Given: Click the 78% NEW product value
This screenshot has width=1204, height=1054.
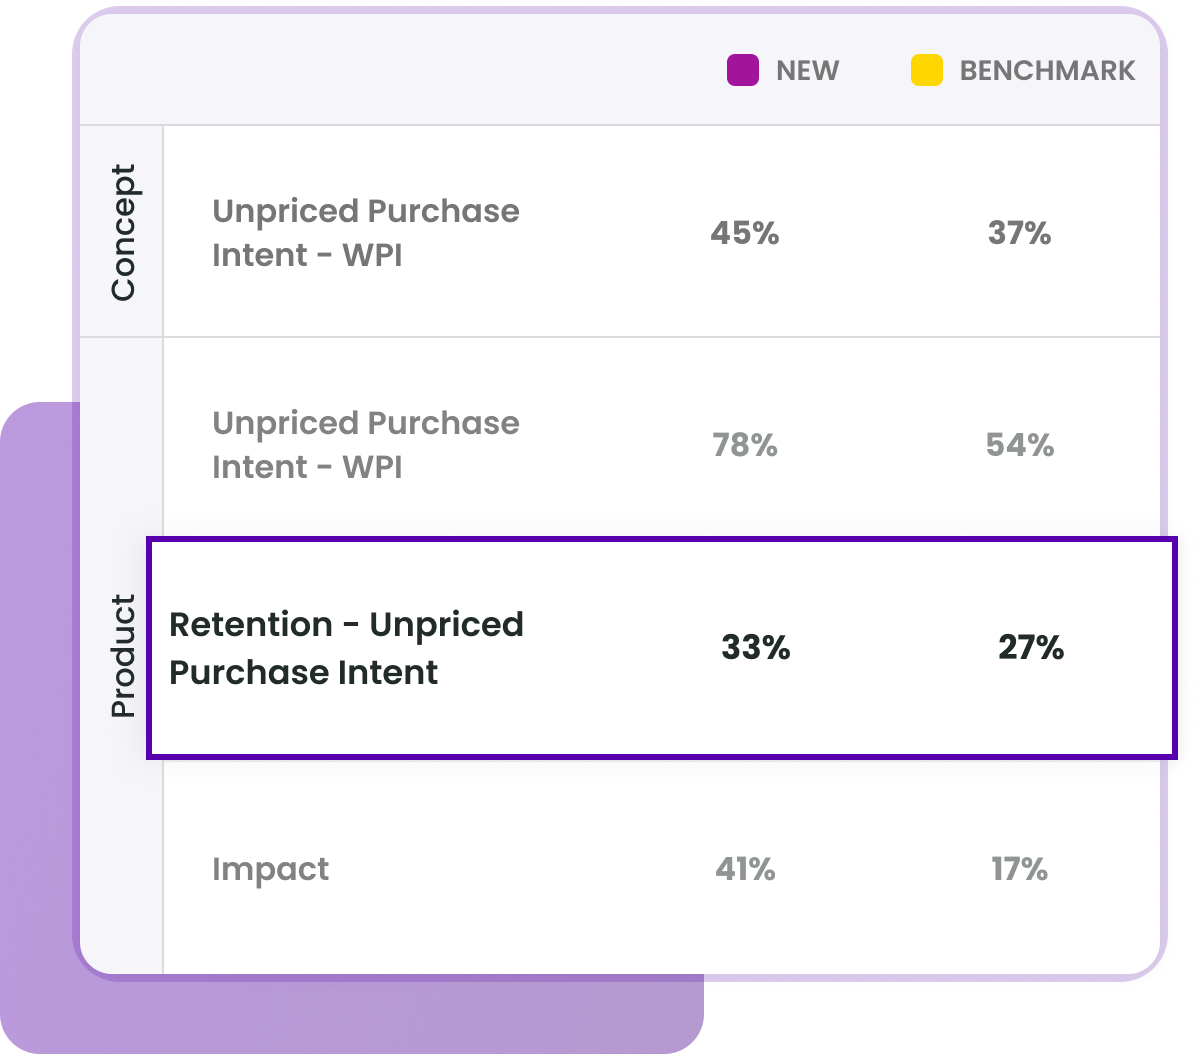Looking at the screenshot, I should click(x=745, y=445).
